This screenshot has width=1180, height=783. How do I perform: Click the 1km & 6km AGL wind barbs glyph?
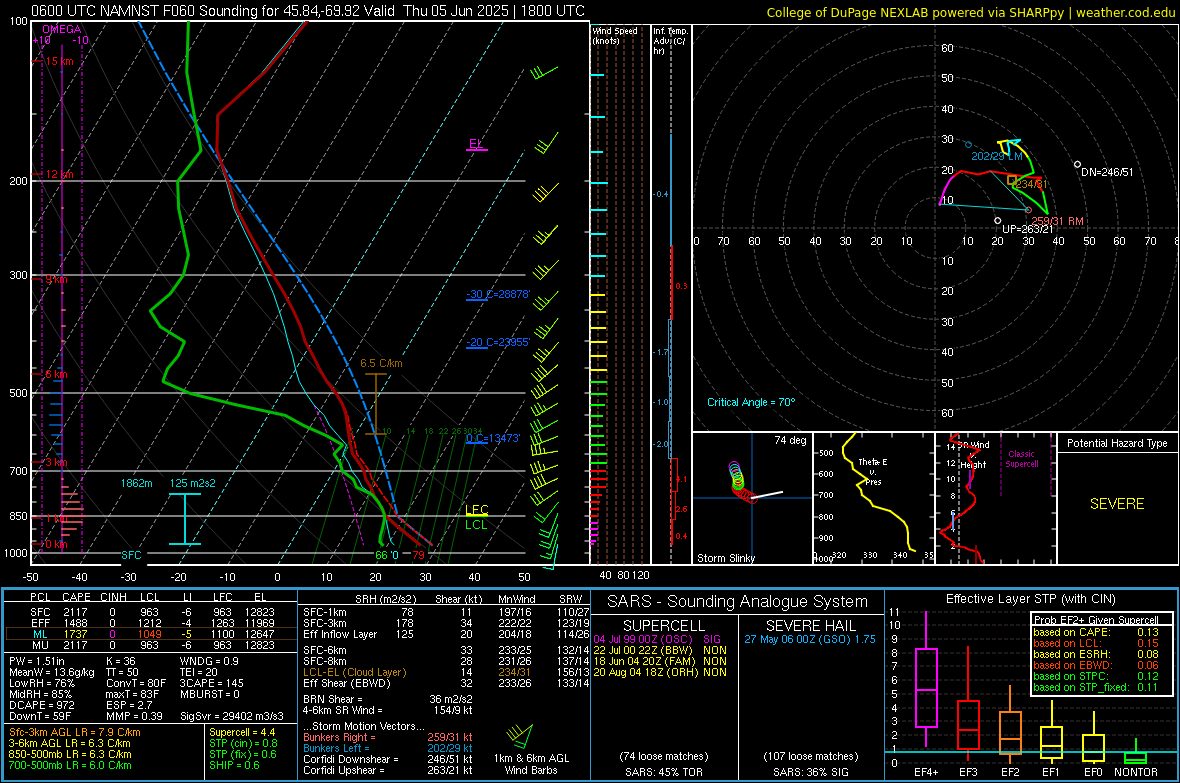point(519,734)
